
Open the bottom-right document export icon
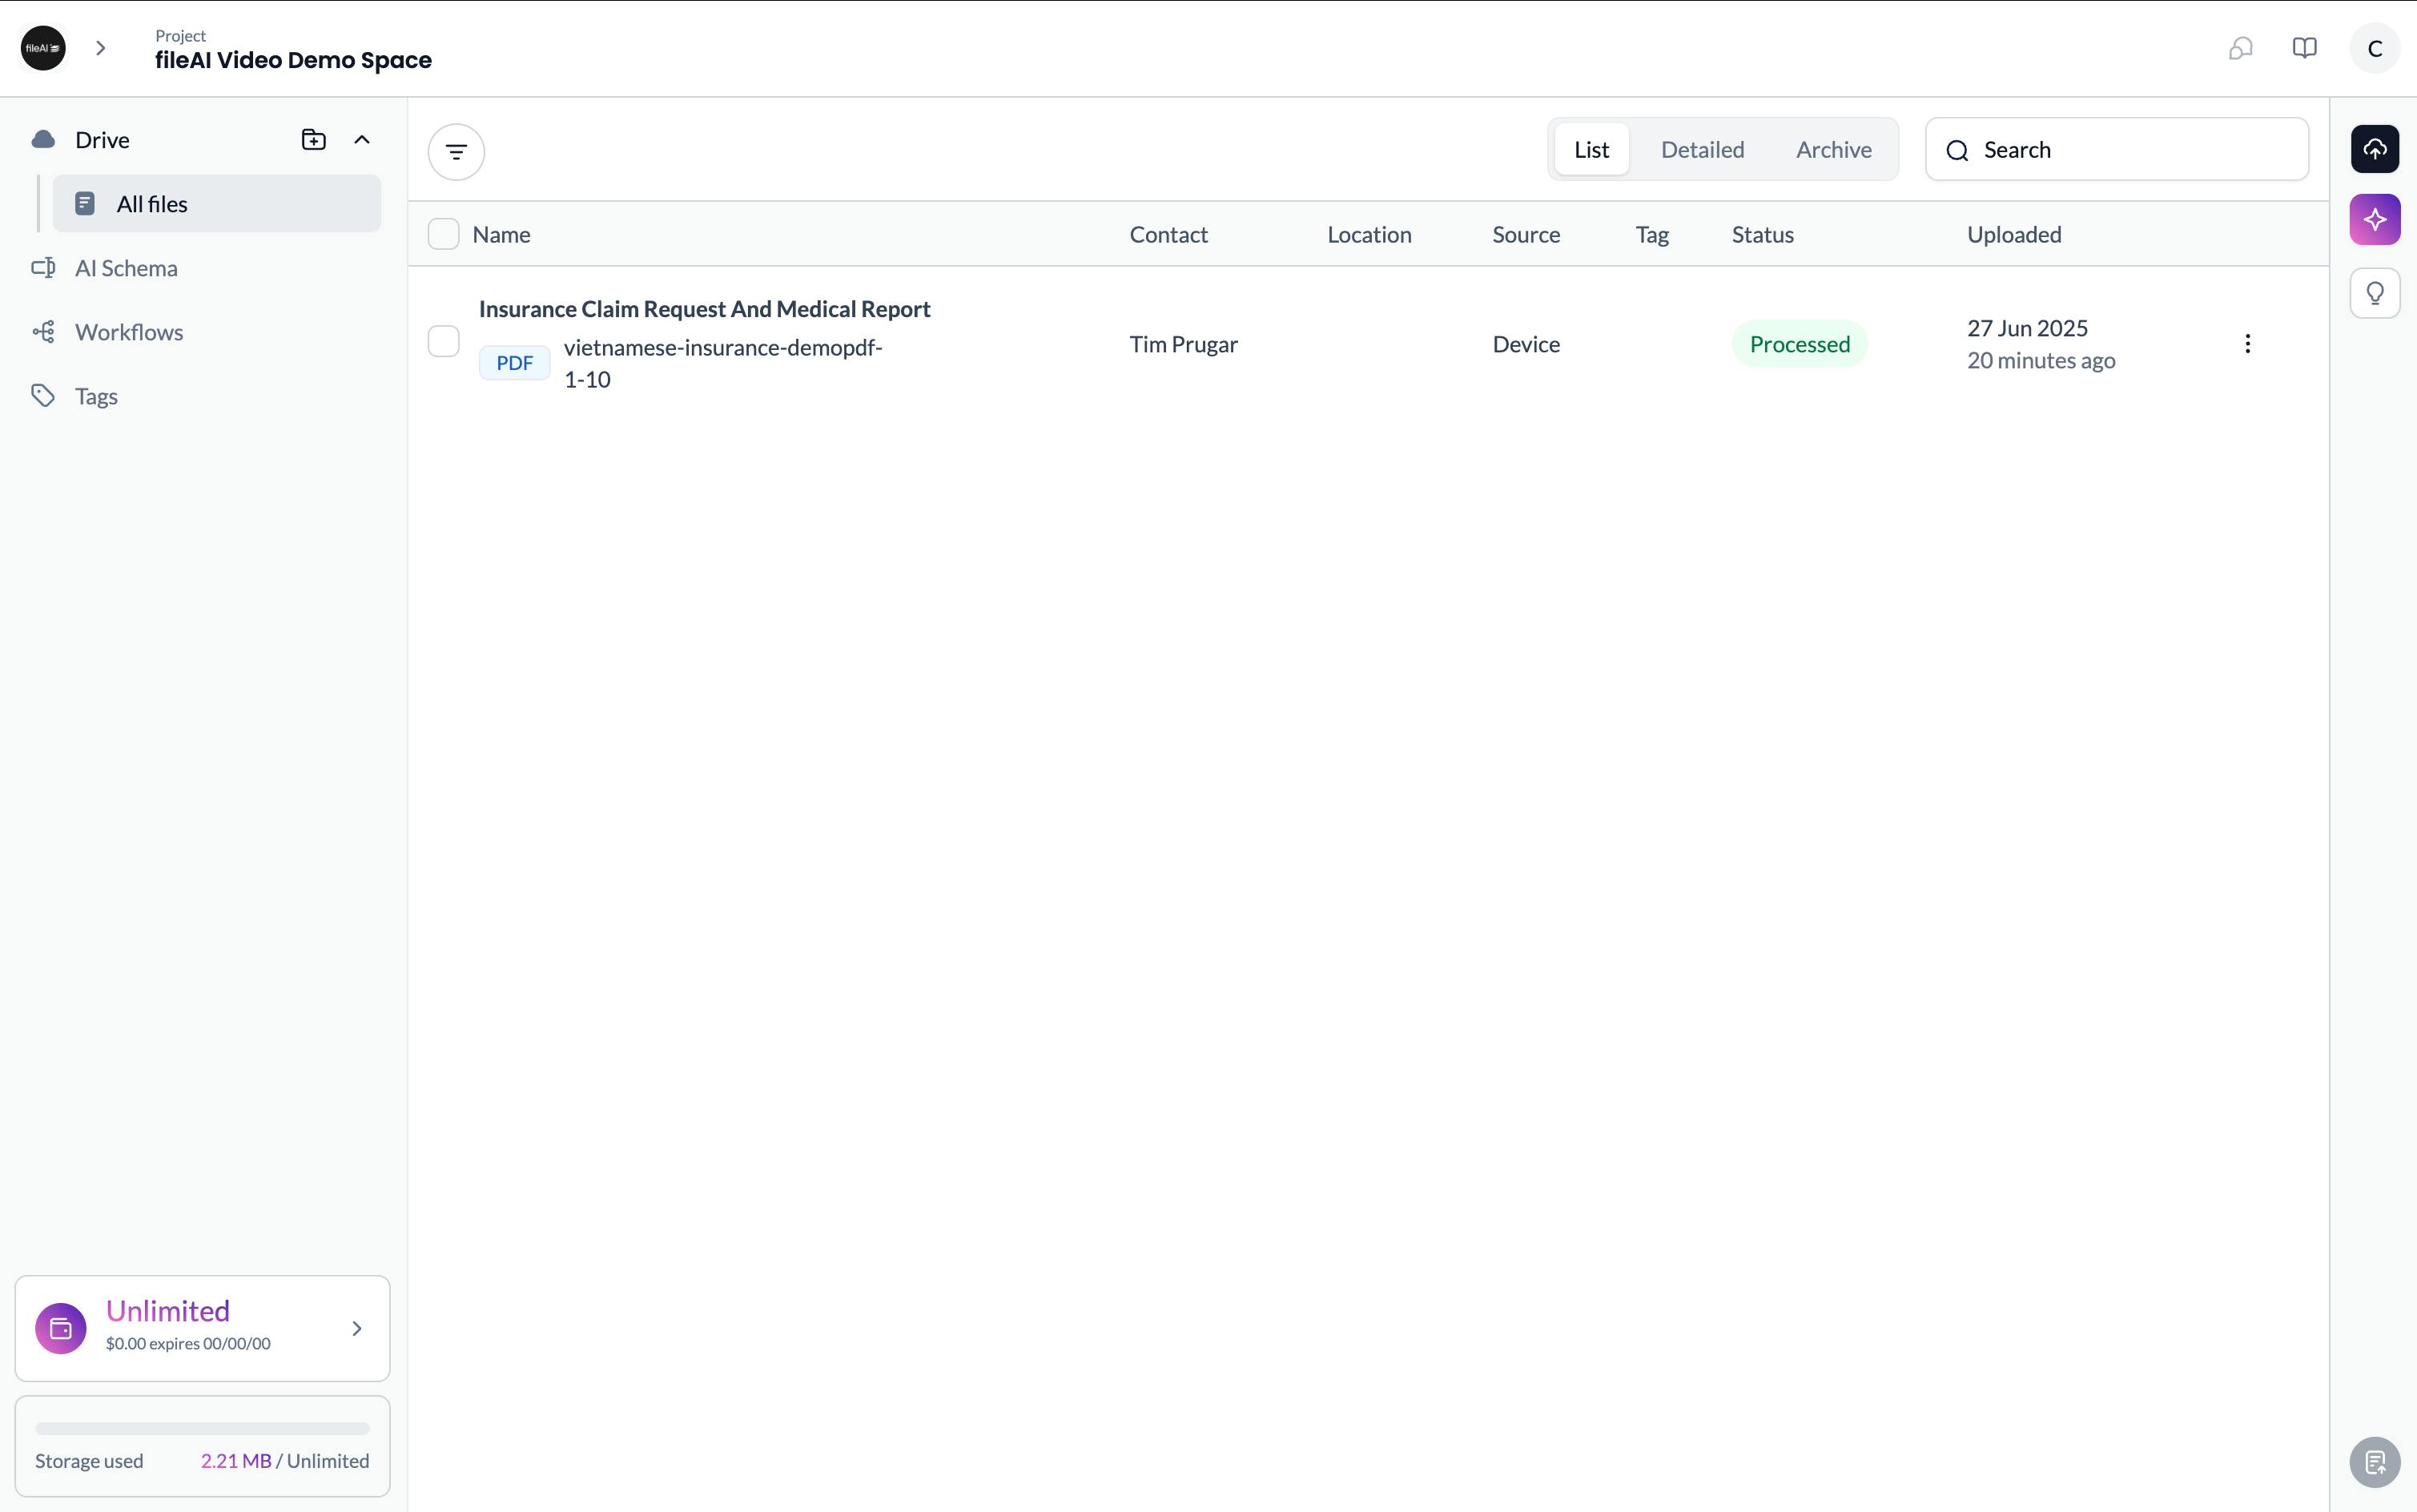tap(2375, 1462)
